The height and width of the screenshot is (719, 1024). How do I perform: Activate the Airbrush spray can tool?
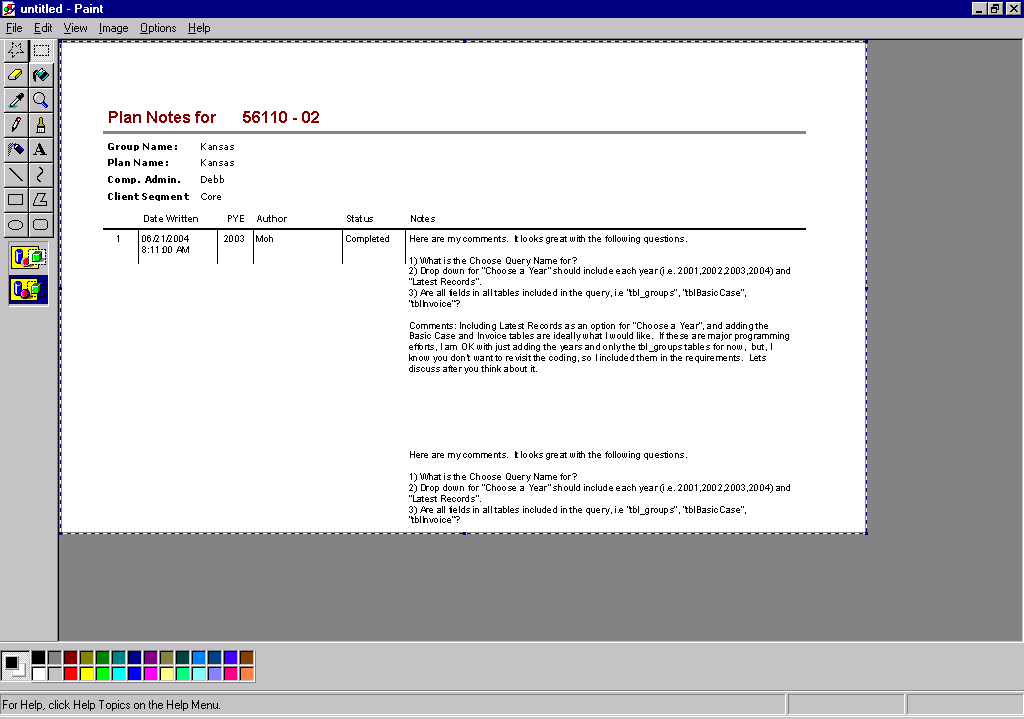tap(16, 150)
